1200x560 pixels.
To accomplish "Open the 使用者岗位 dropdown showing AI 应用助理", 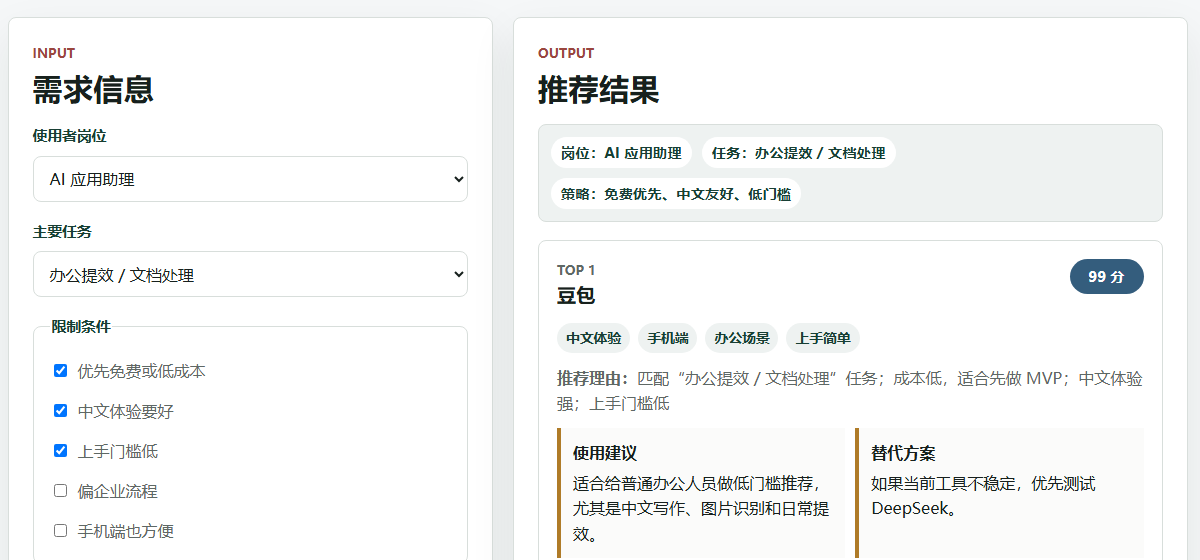I will pyautogui.click(x=250, y=179).
